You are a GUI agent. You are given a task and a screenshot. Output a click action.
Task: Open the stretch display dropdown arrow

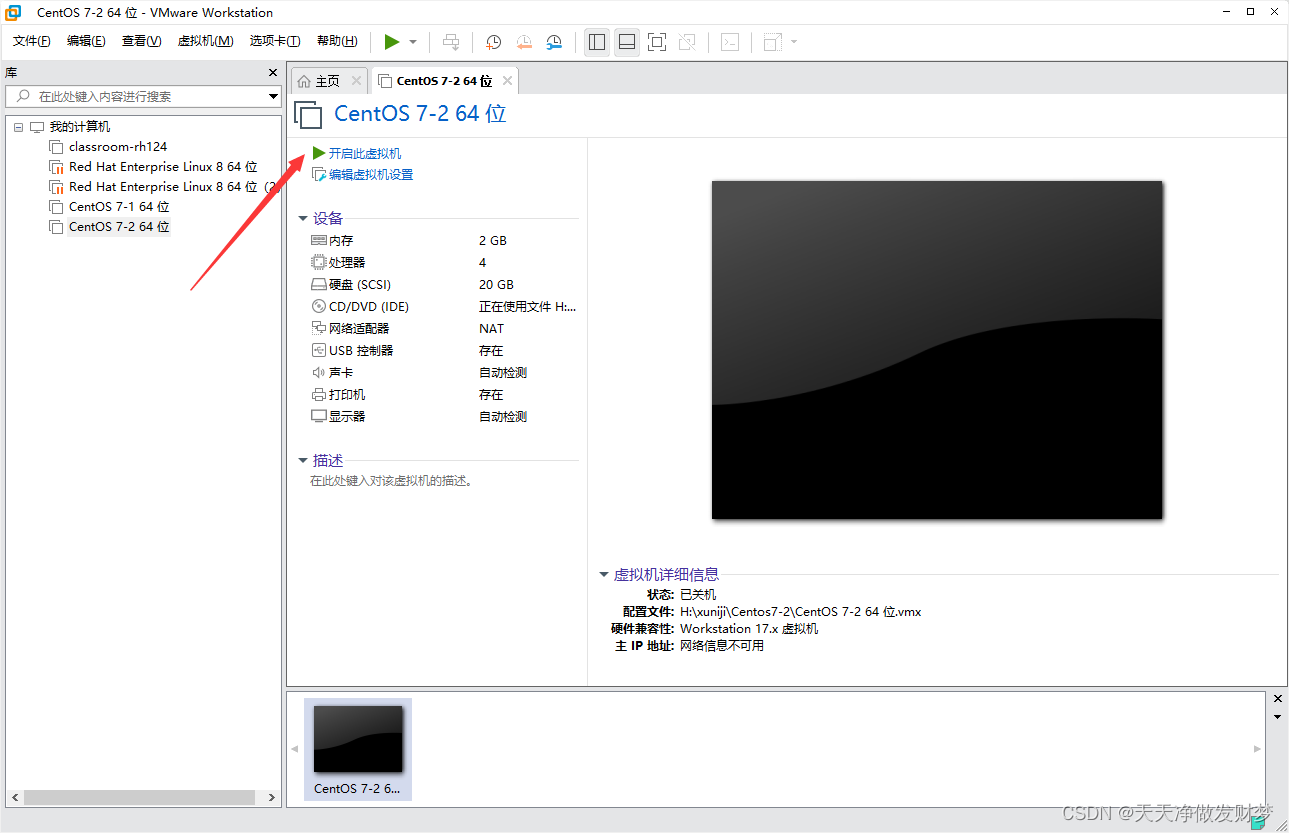(x=794, y=42)
